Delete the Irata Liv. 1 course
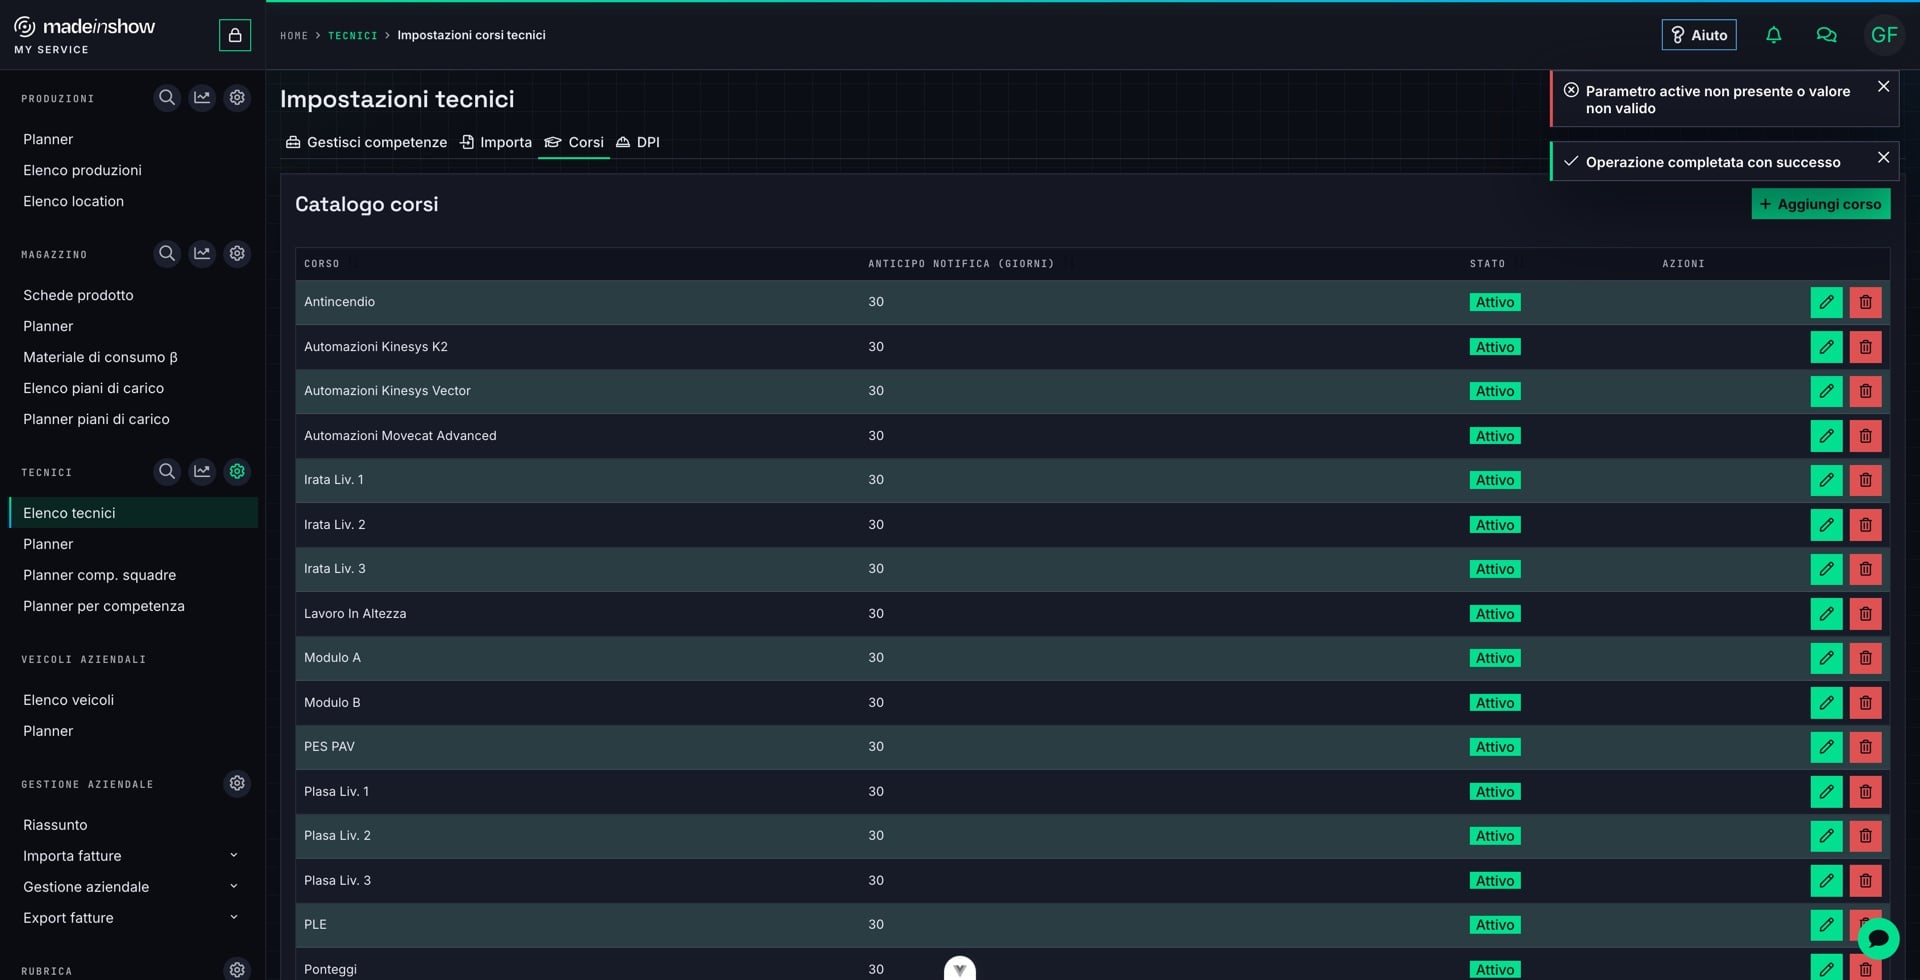This screenshot has width=1920, height=980. [x=1865, y=480]
